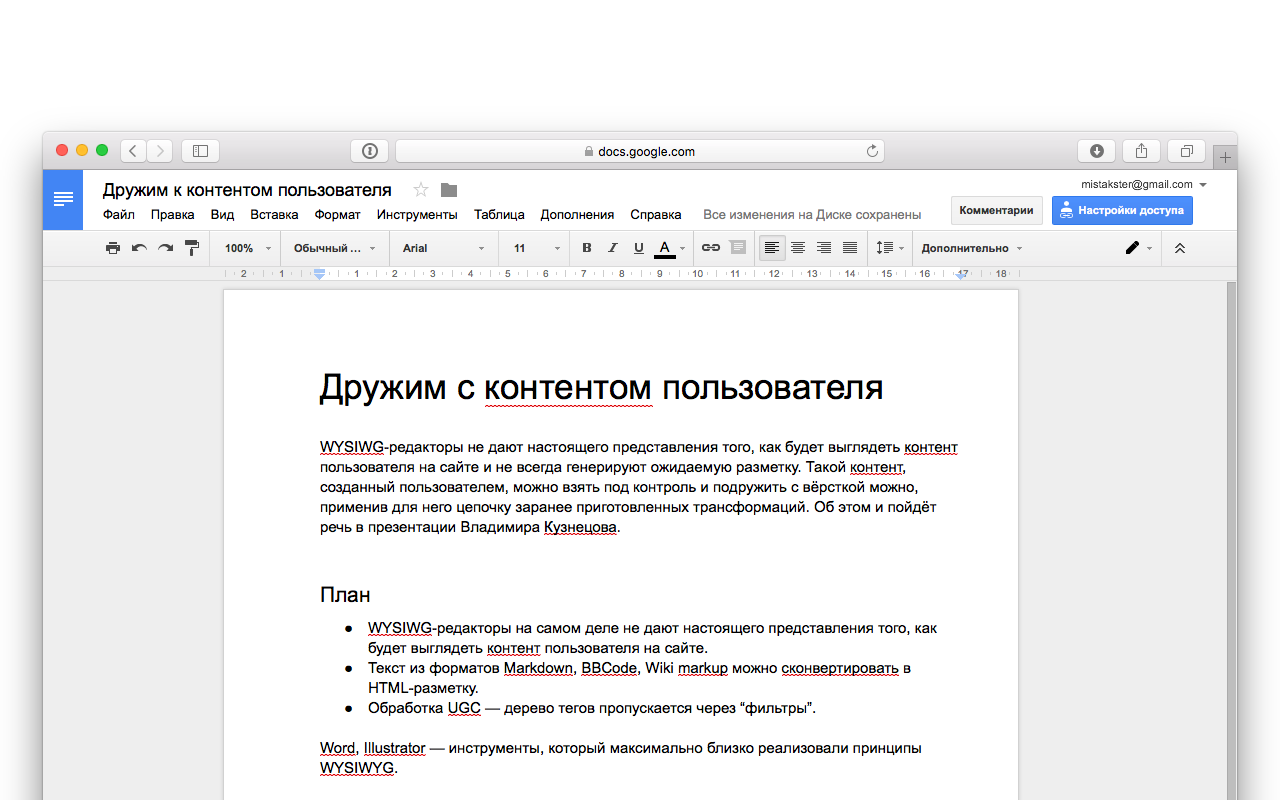The width and height of the screenshot is (1280, 800).
Task: Collapse the menus with double chevron
Action: [x=1180, y=248]
